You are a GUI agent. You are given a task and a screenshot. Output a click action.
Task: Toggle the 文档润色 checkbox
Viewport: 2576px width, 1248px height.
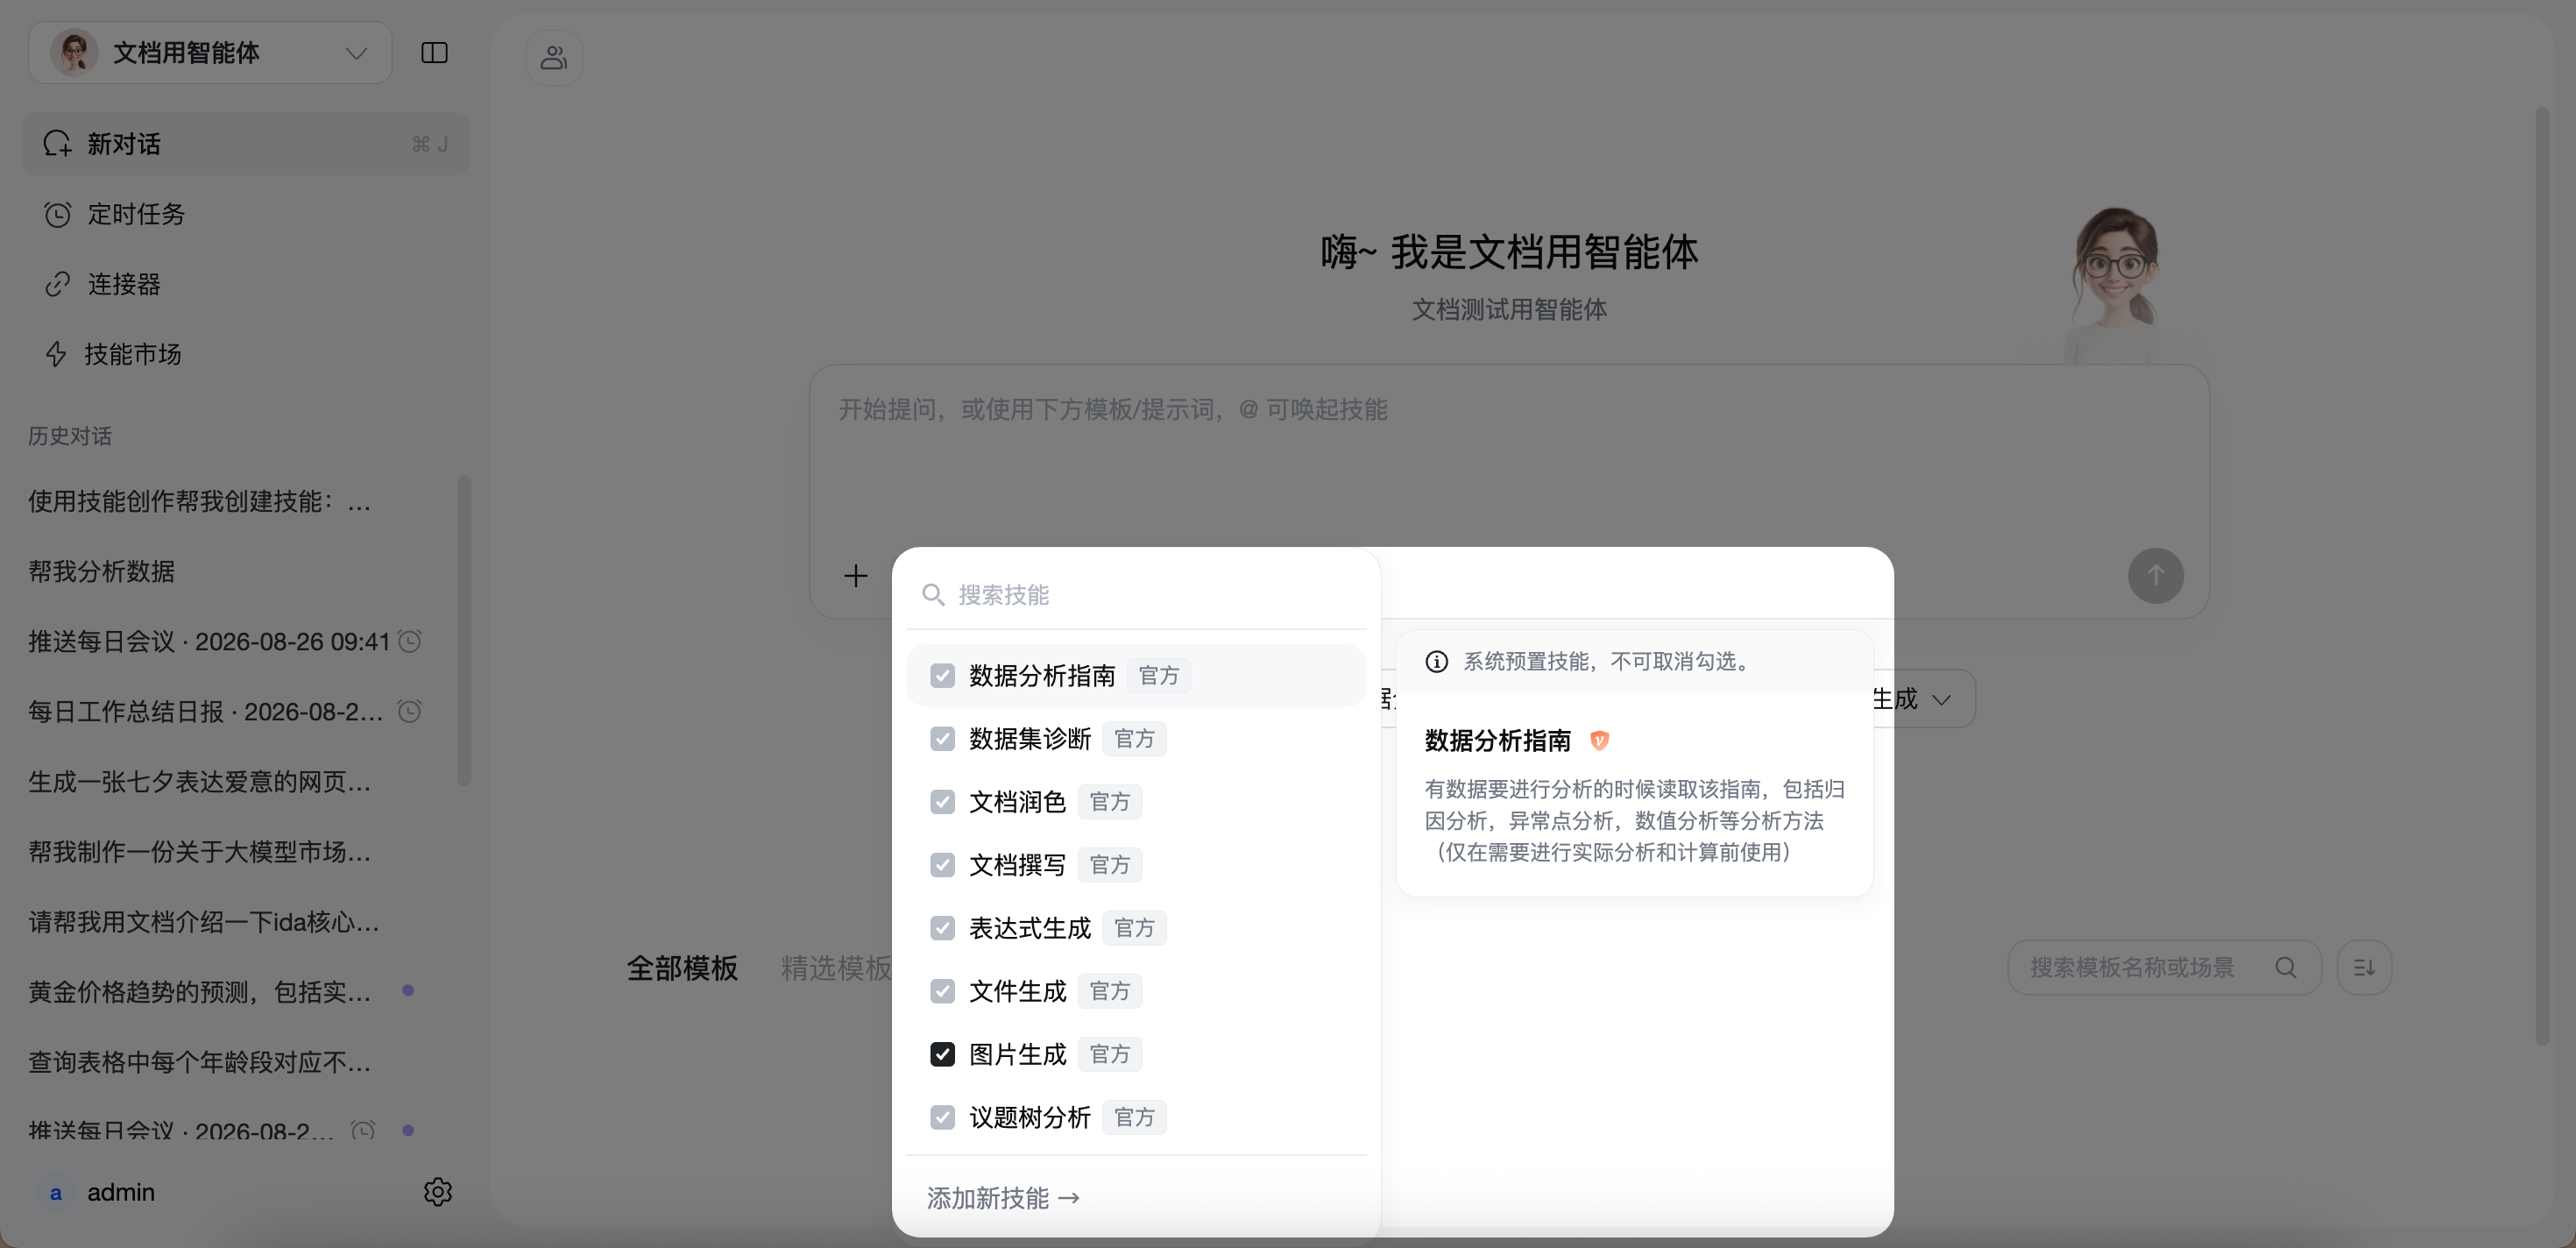coord(942,802)
